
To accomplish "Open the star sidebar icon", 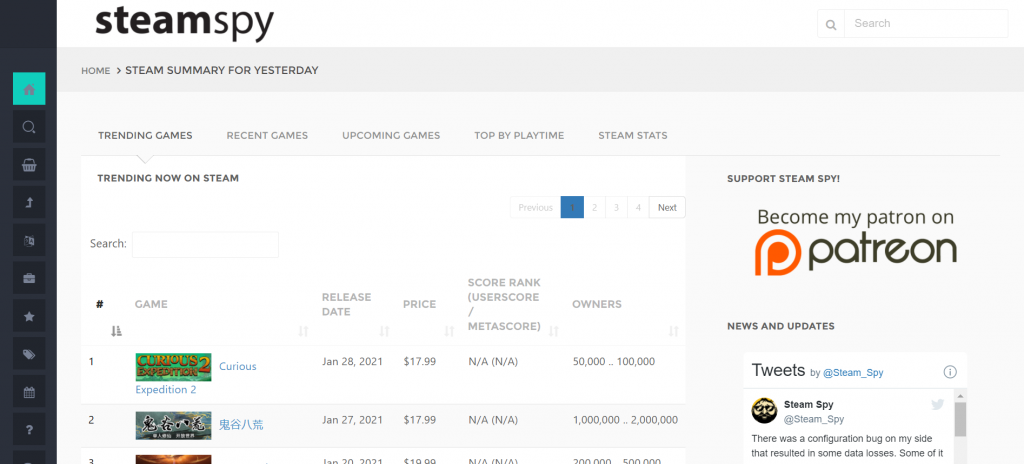I will [x=29, y=316].
